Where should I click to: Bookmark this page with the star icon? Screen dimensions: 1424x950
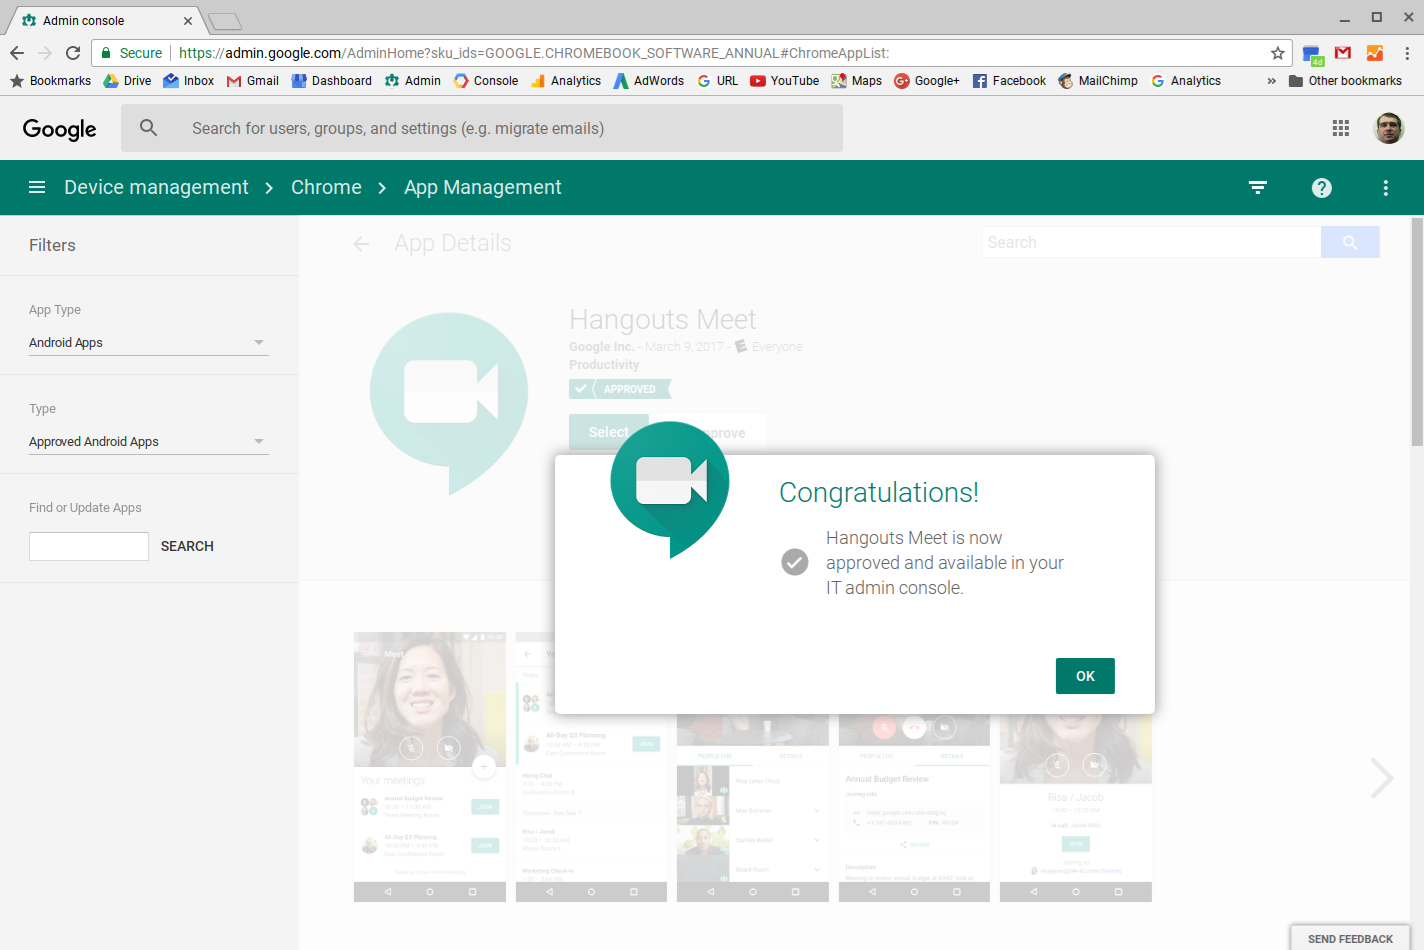pyautogui.click(x=1277, y=53)
